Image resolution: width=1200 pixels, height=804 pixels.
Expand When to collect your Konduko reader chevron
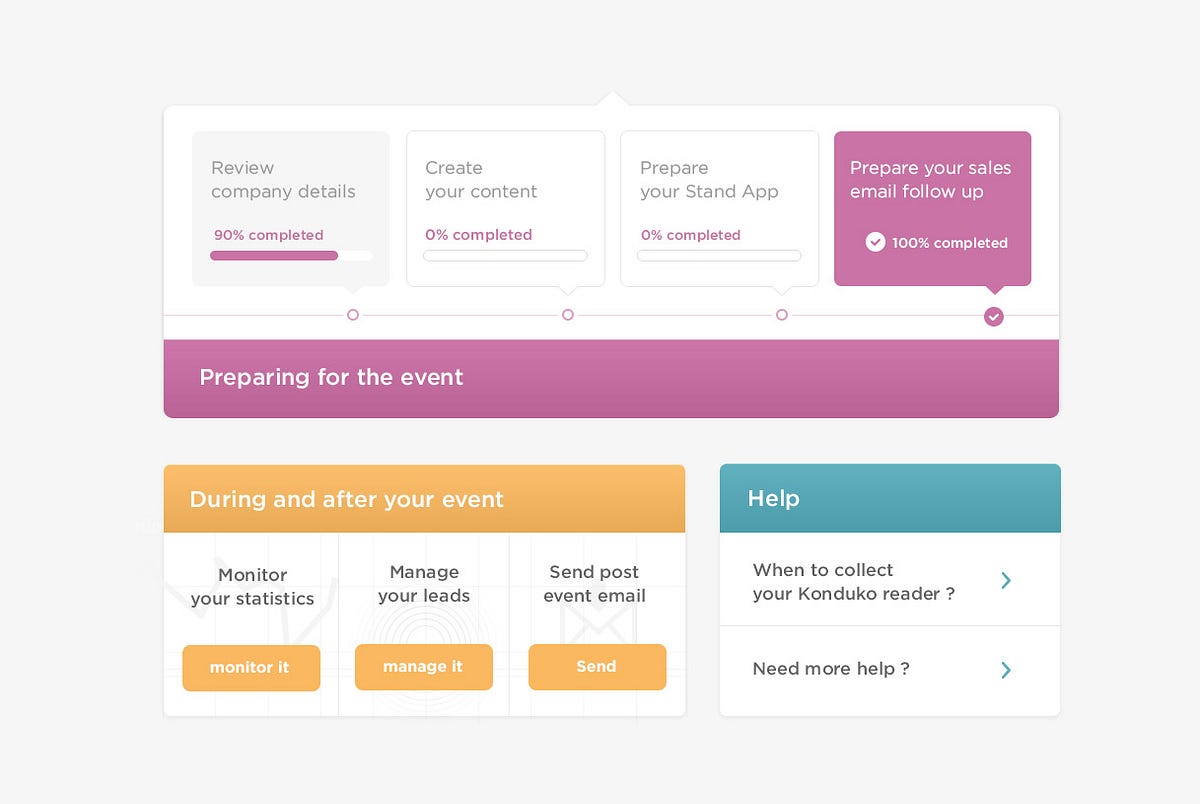[x=1006, y=581]
